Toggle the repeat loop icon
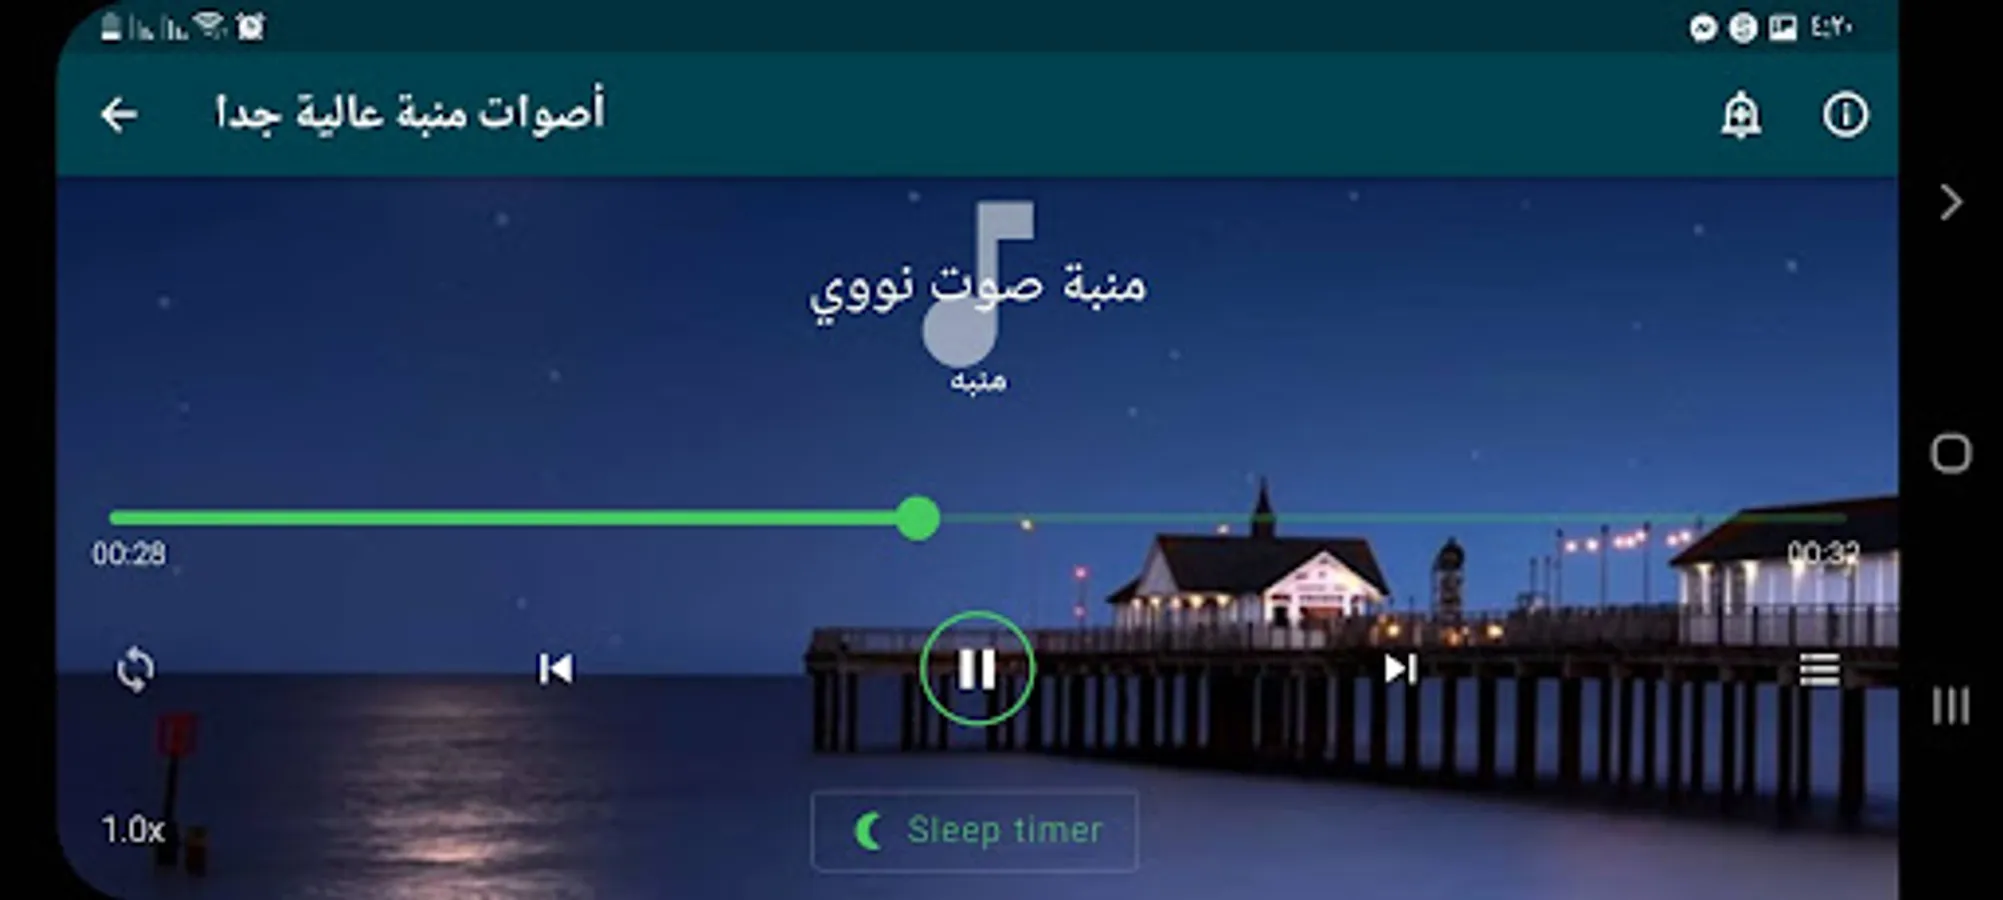The height and width of the screenshot is (900, 2003). point(135,669)
